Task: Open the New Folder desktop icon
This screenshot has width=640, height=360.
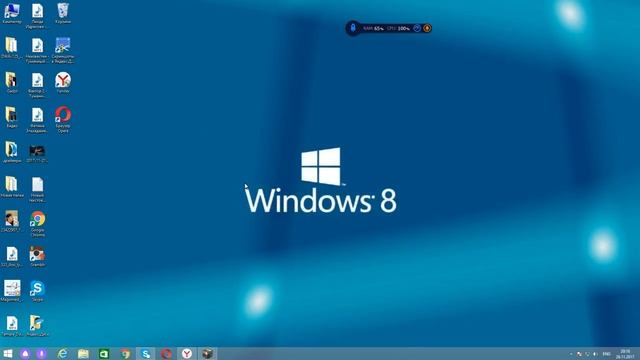Action: coord(11,187)
